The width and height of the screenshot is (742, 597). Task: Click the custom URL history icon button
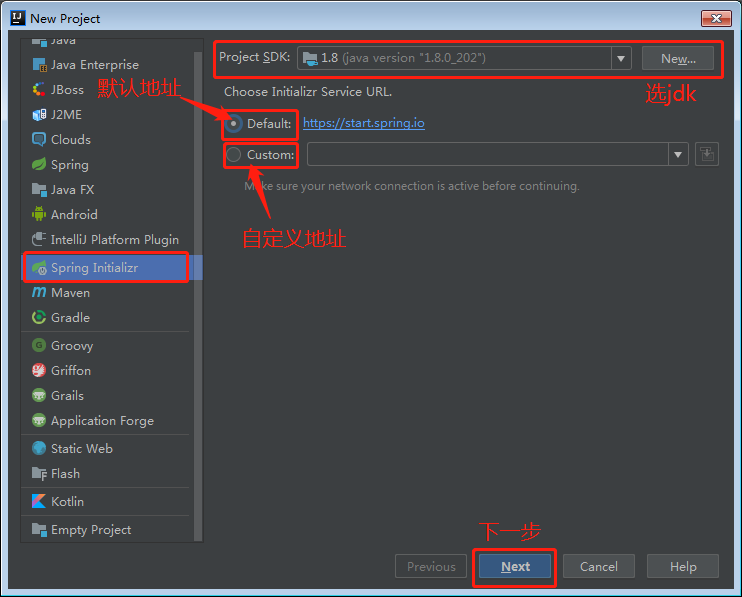click(707, 154)
